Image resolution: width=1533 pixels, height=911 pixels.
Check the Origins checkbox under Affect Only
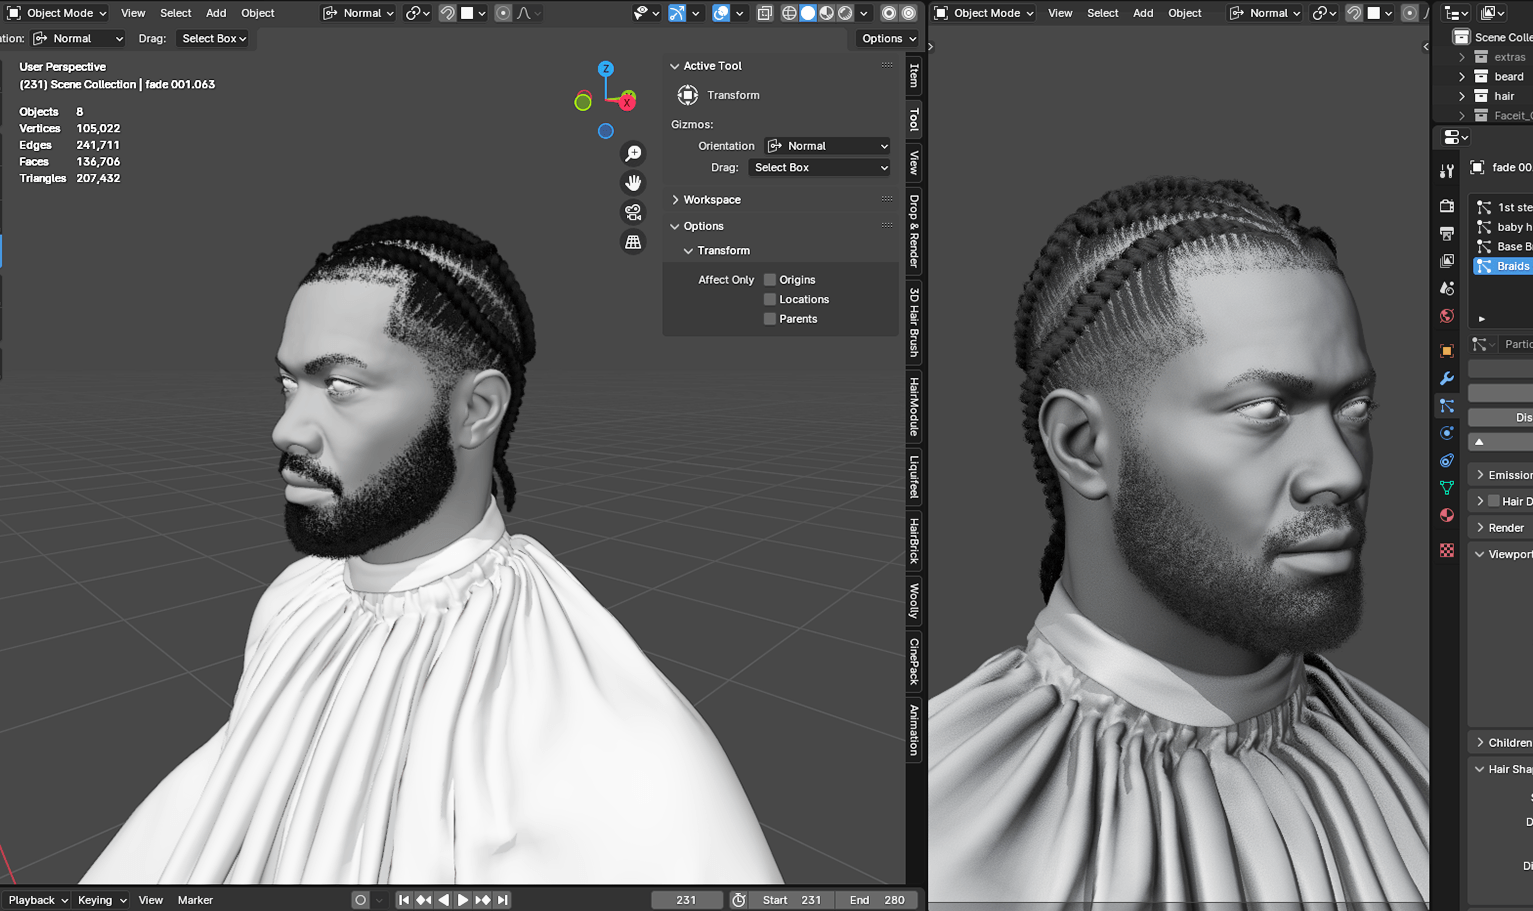(771, 279)
